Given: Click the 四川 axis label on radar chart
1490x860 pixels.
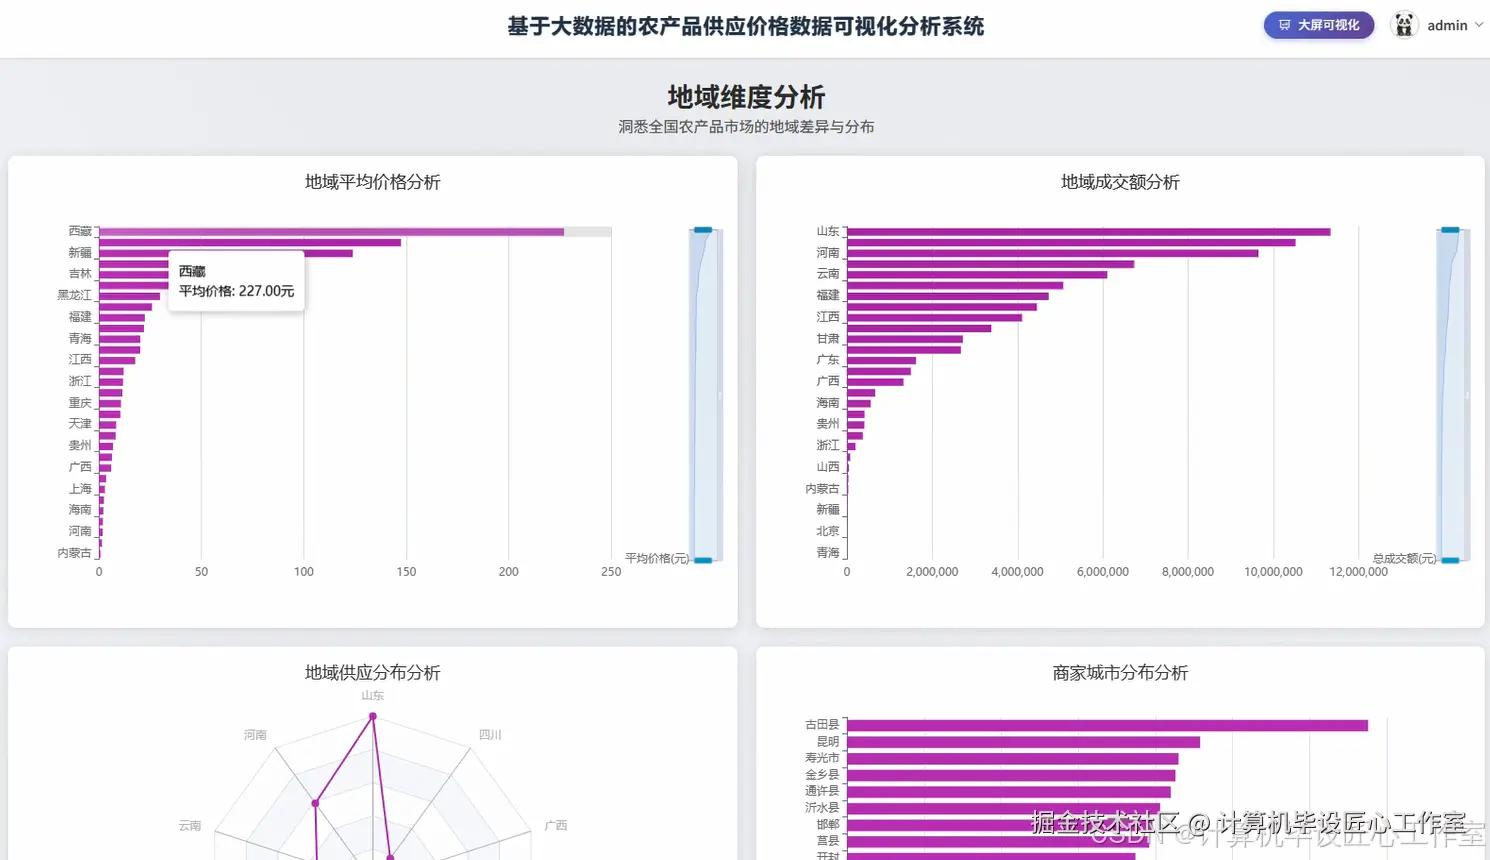Looking at the screenshot, I should click(x=490, y=734).
